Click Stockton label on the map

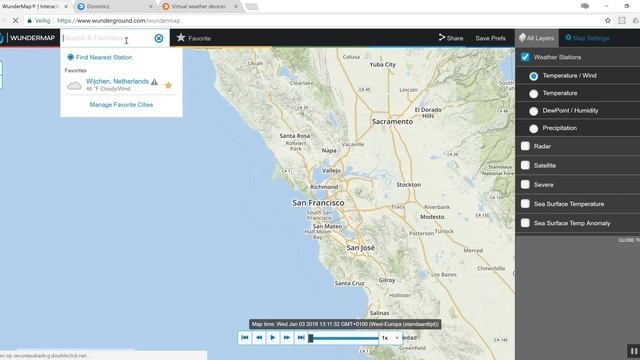click(x=409, y=184)
